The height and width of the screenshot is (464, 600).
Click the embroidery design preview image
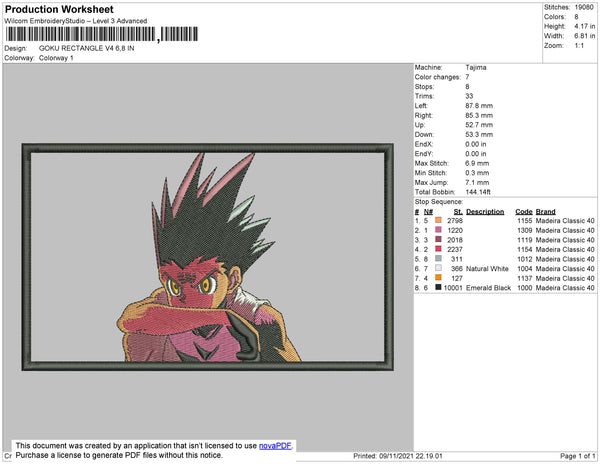pyautogui.click(x=207, y=257)
